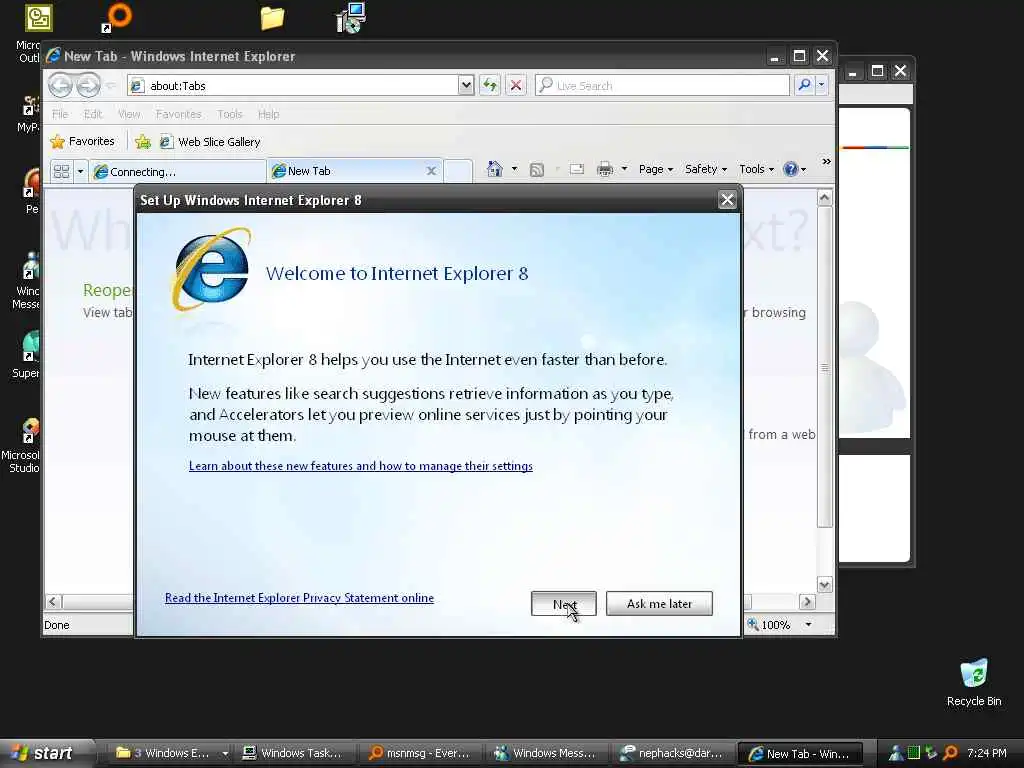Click the Next button
The image size is (1024, 768).
point(564,603)
